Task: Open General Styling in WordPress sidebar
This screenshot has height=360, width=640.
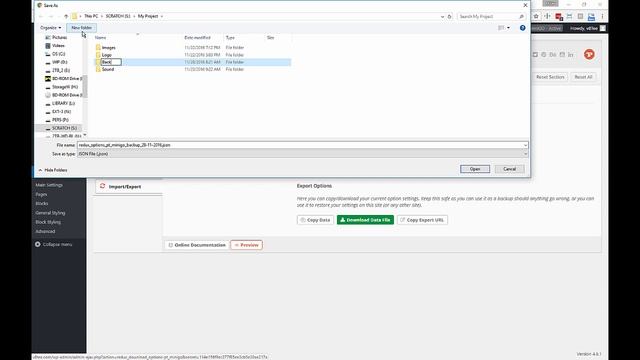Action: click(x=50, y=213)
